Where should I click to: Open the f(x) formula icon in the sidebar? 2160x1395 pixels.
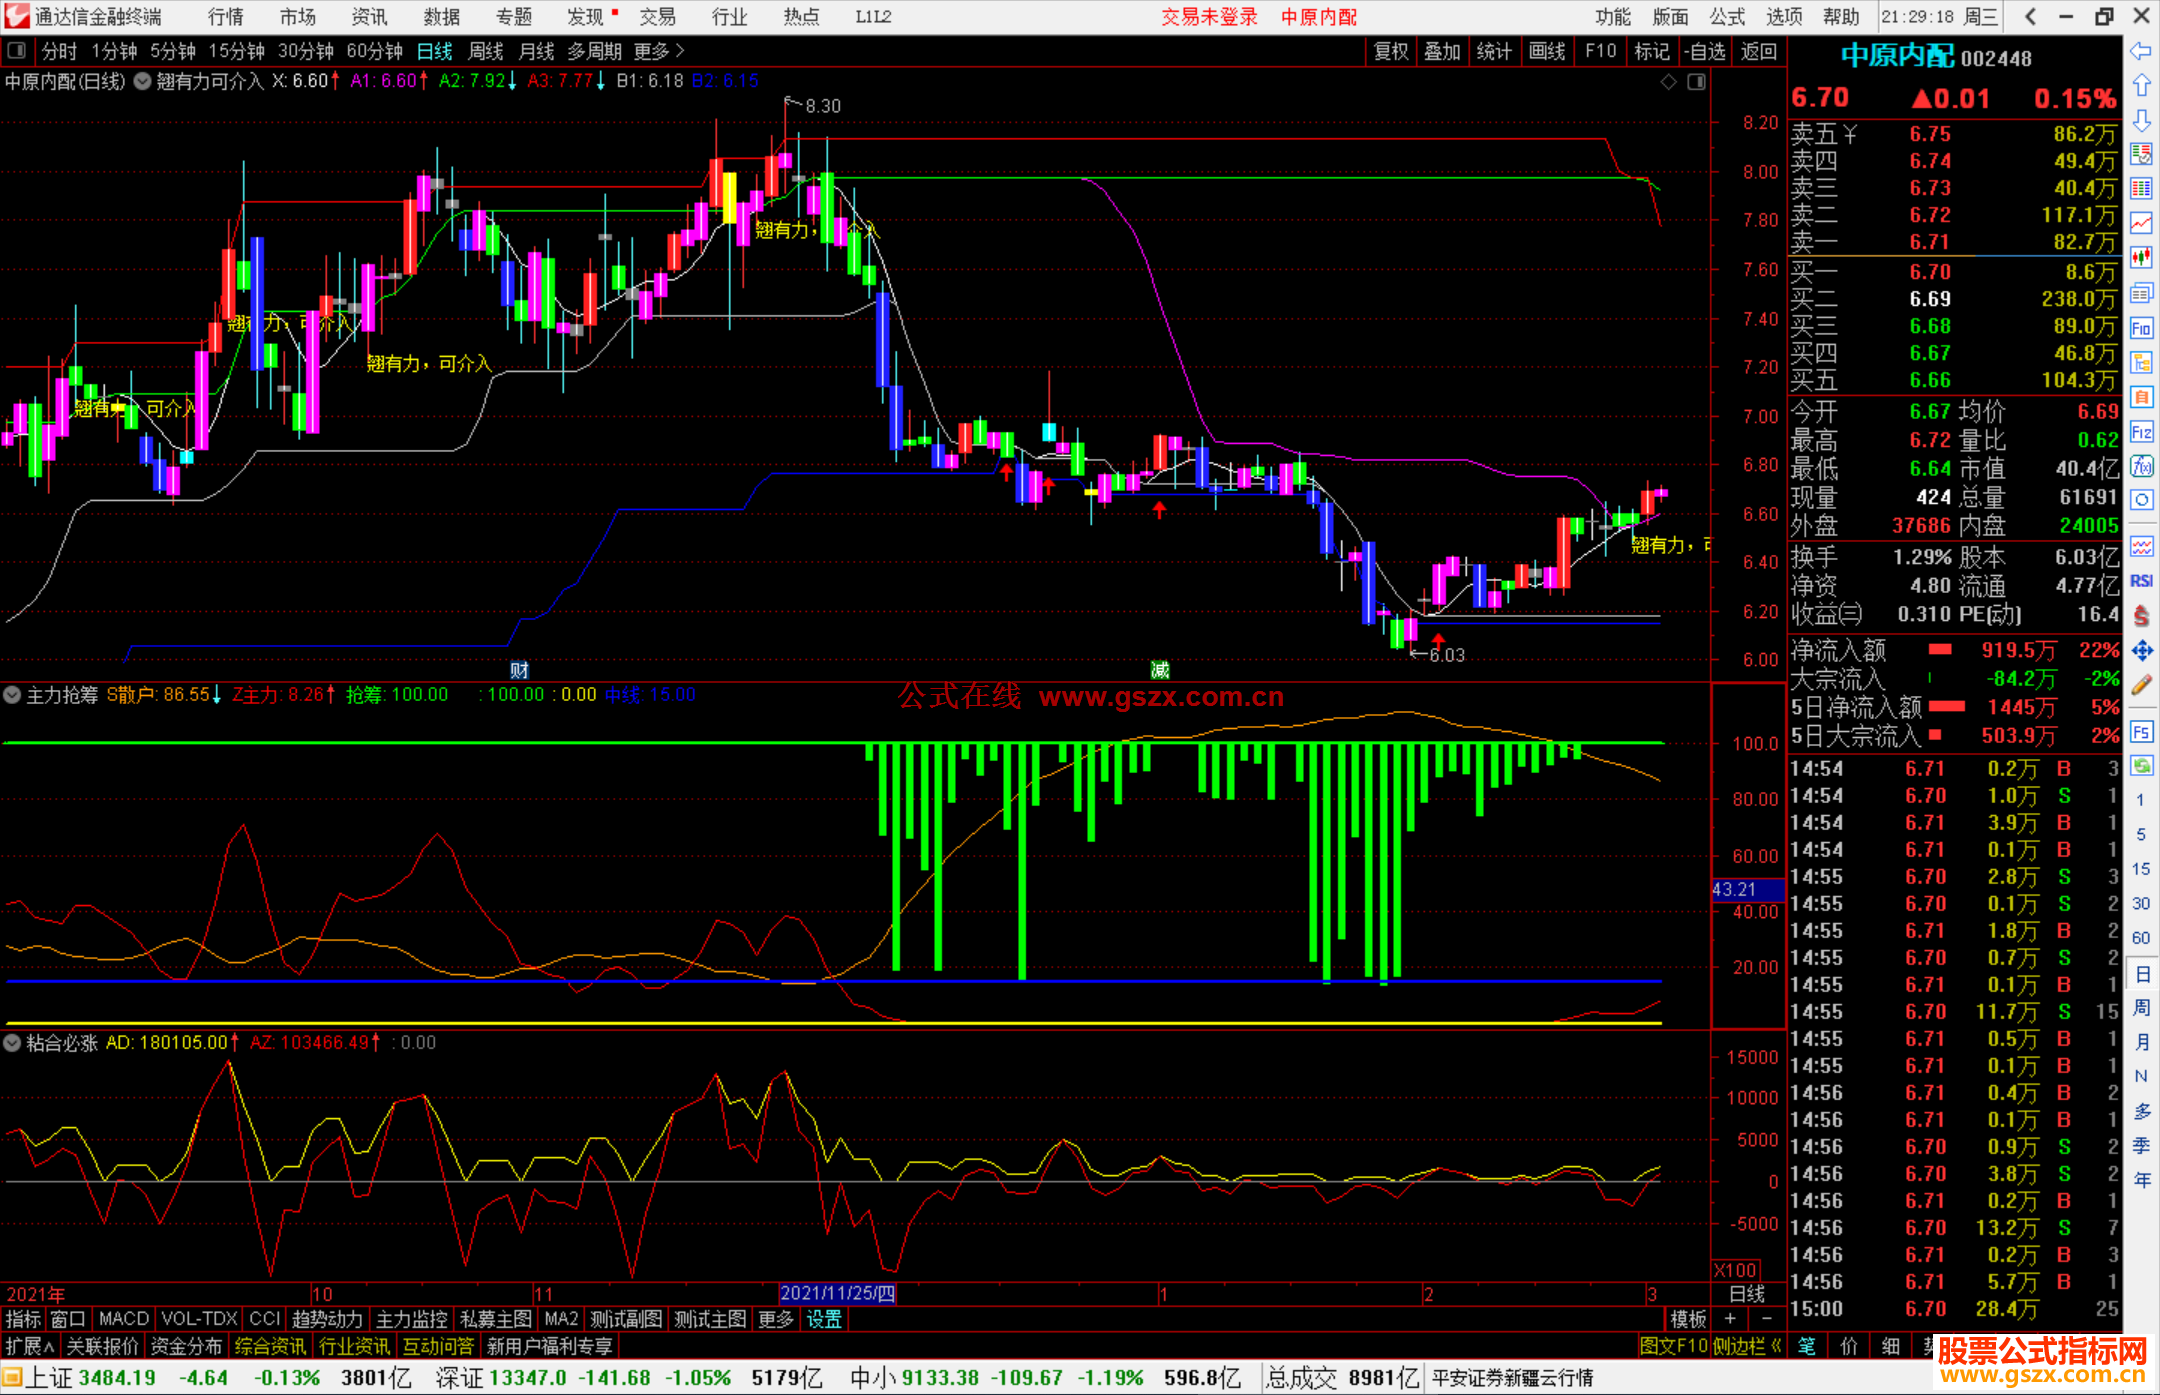click(x=2141, y=466)
